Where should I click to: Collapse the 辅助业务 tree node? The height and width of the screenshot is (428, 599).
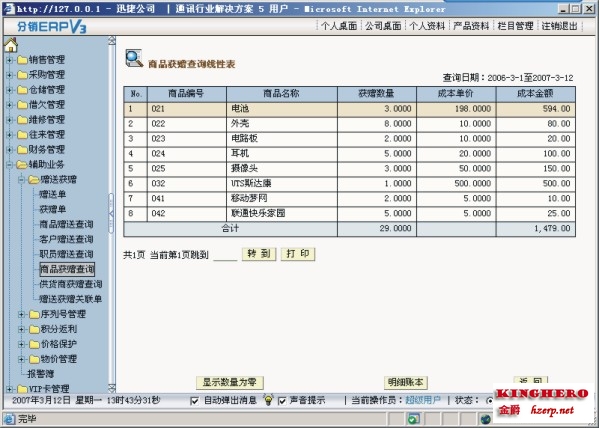(x=10, y=165)
